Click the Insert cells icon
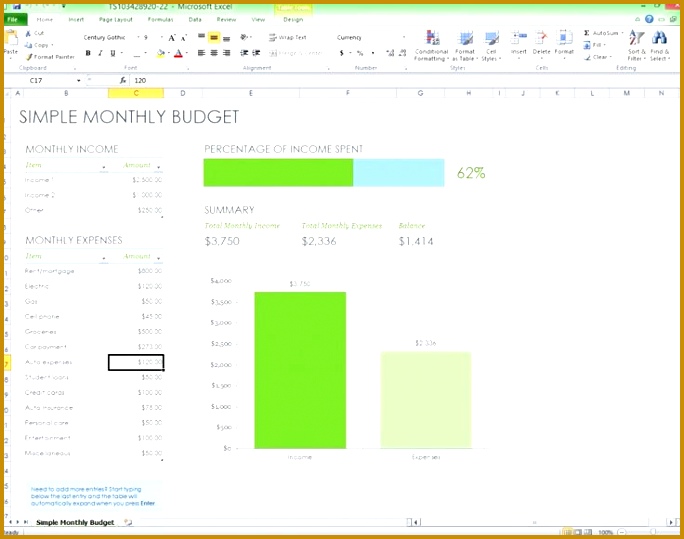Screen dimensions: 684x539 coord(519,38)
